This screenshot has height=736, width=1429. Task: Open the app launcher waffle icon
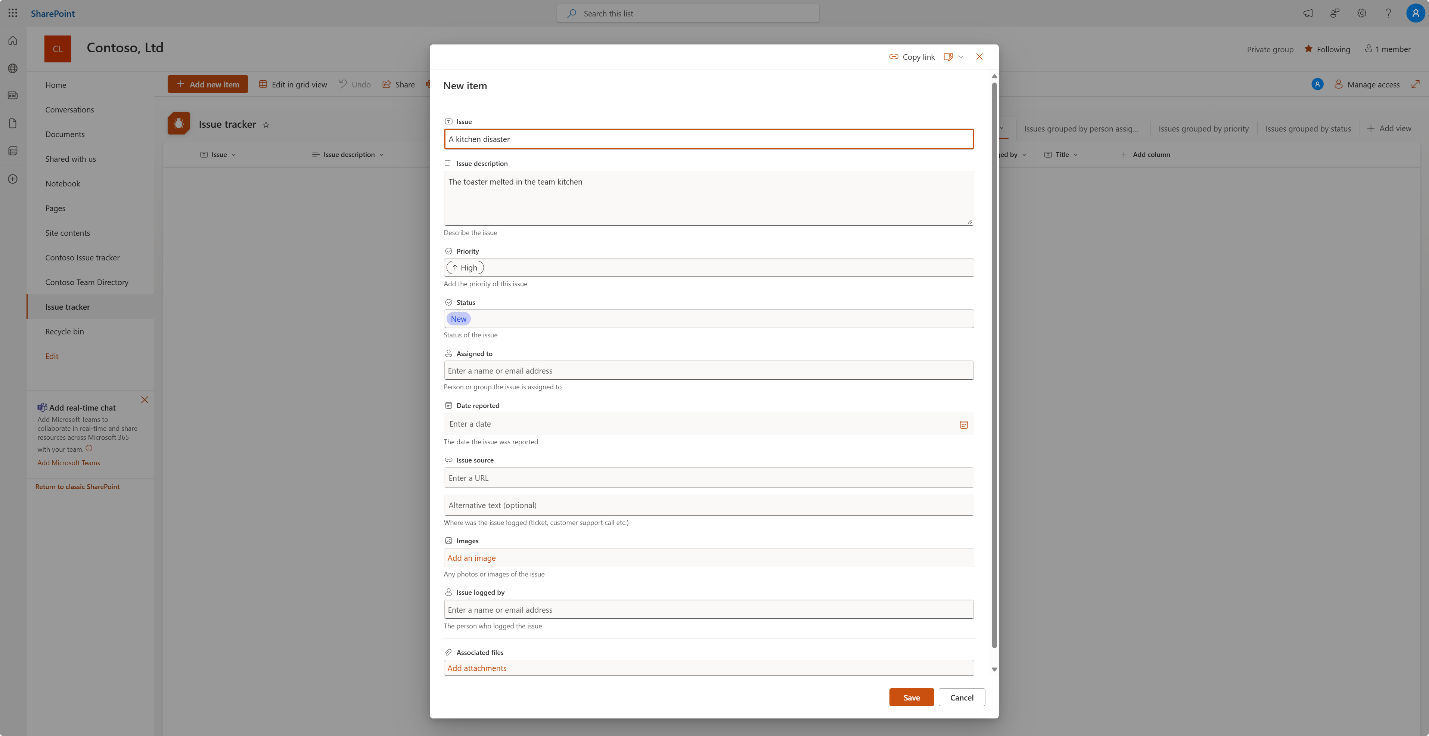point(13,13)
